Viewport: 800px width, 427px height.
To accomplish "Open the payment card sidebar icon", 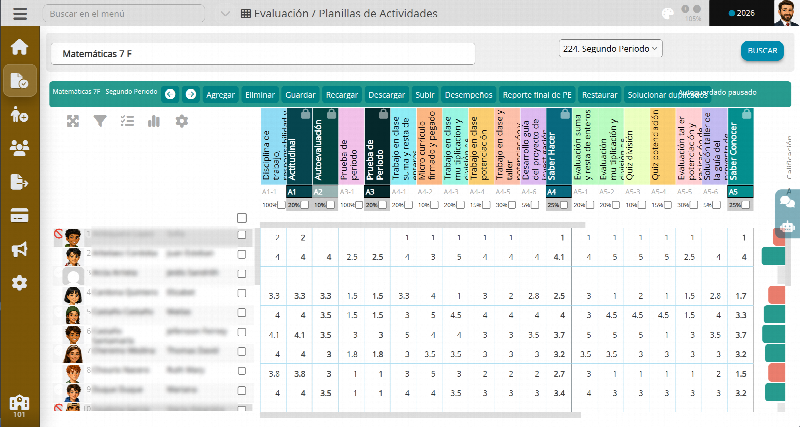I will point(19,216).
